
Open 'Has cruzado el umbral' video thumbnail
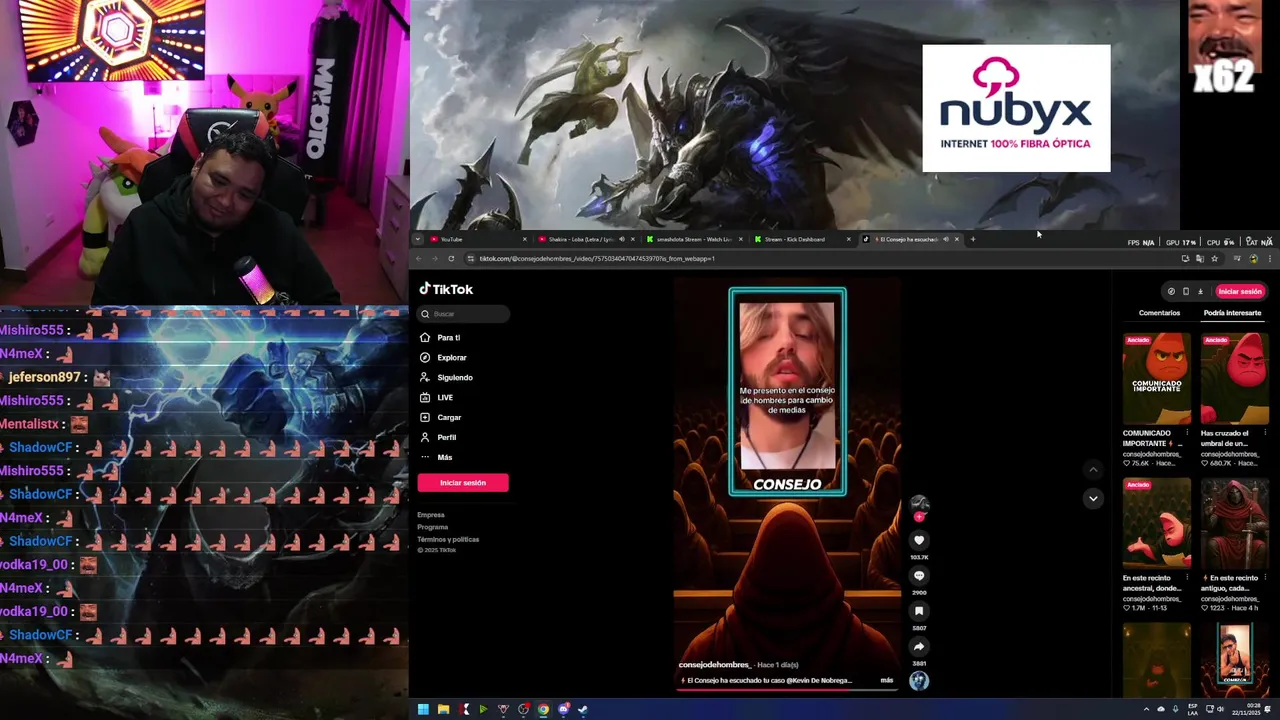coord(1234,379)
